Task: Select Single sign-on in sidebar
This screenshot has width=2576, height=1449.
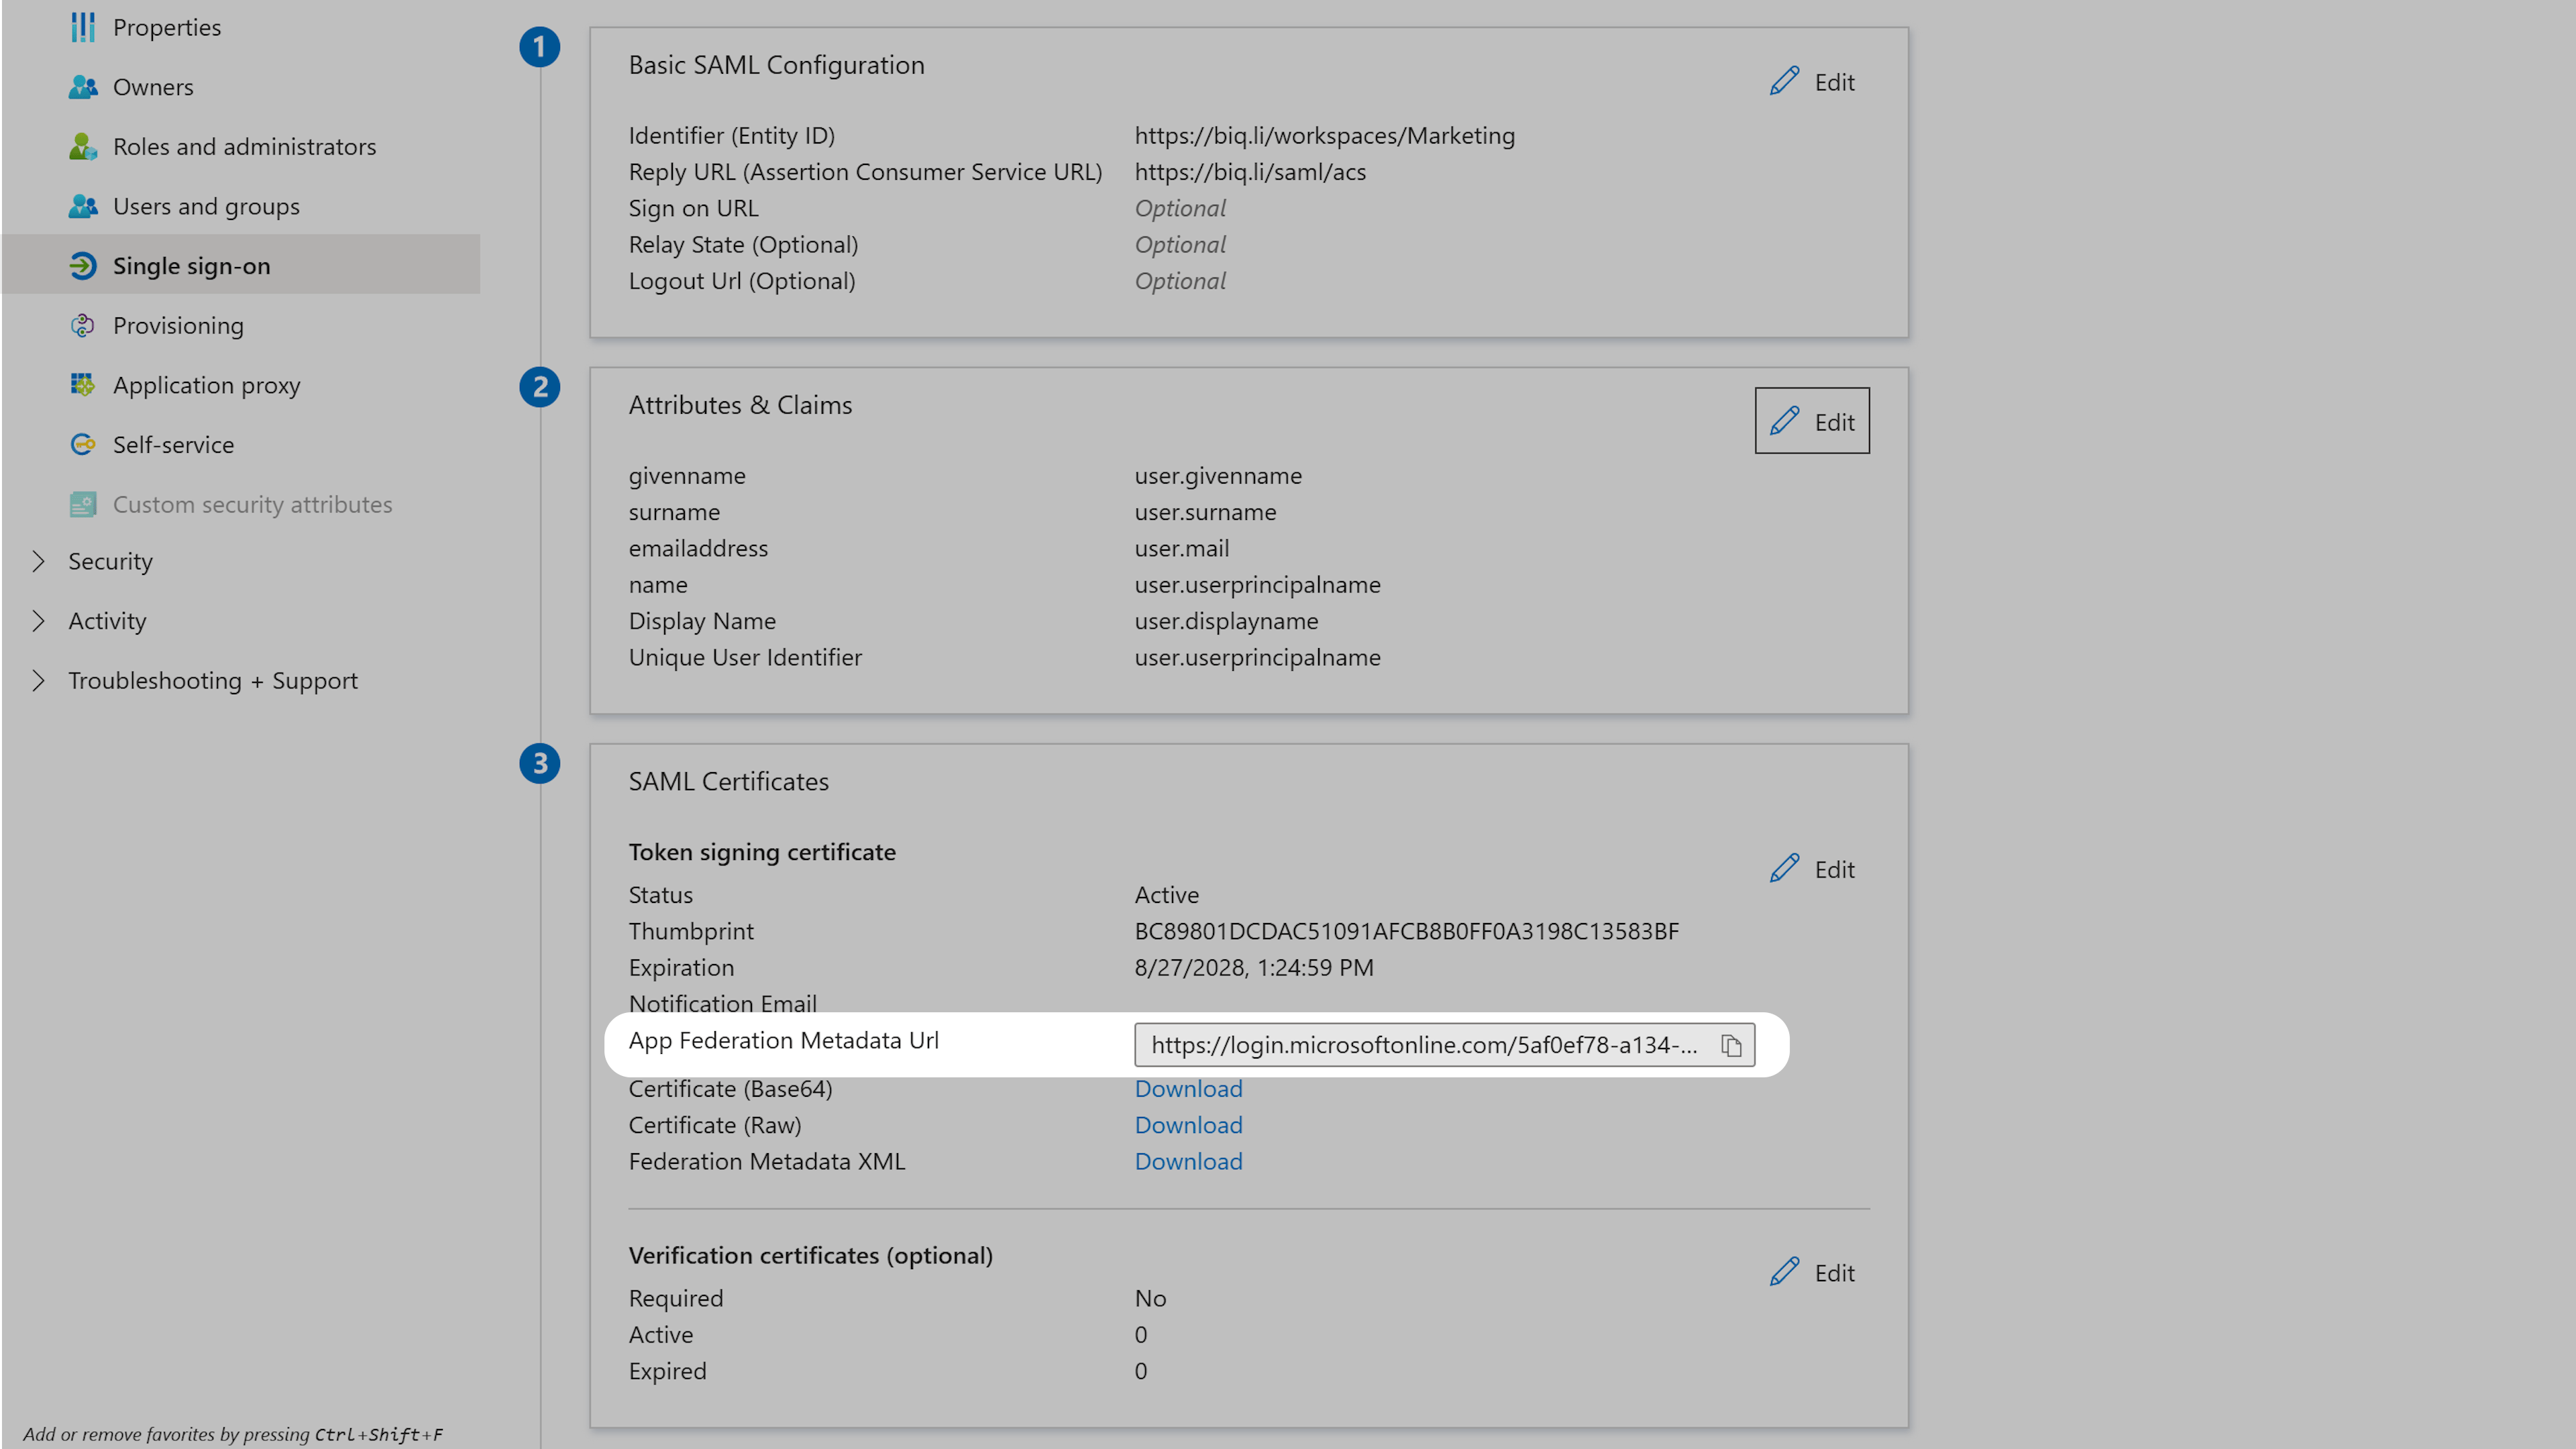Action: [x=241, y=265]
